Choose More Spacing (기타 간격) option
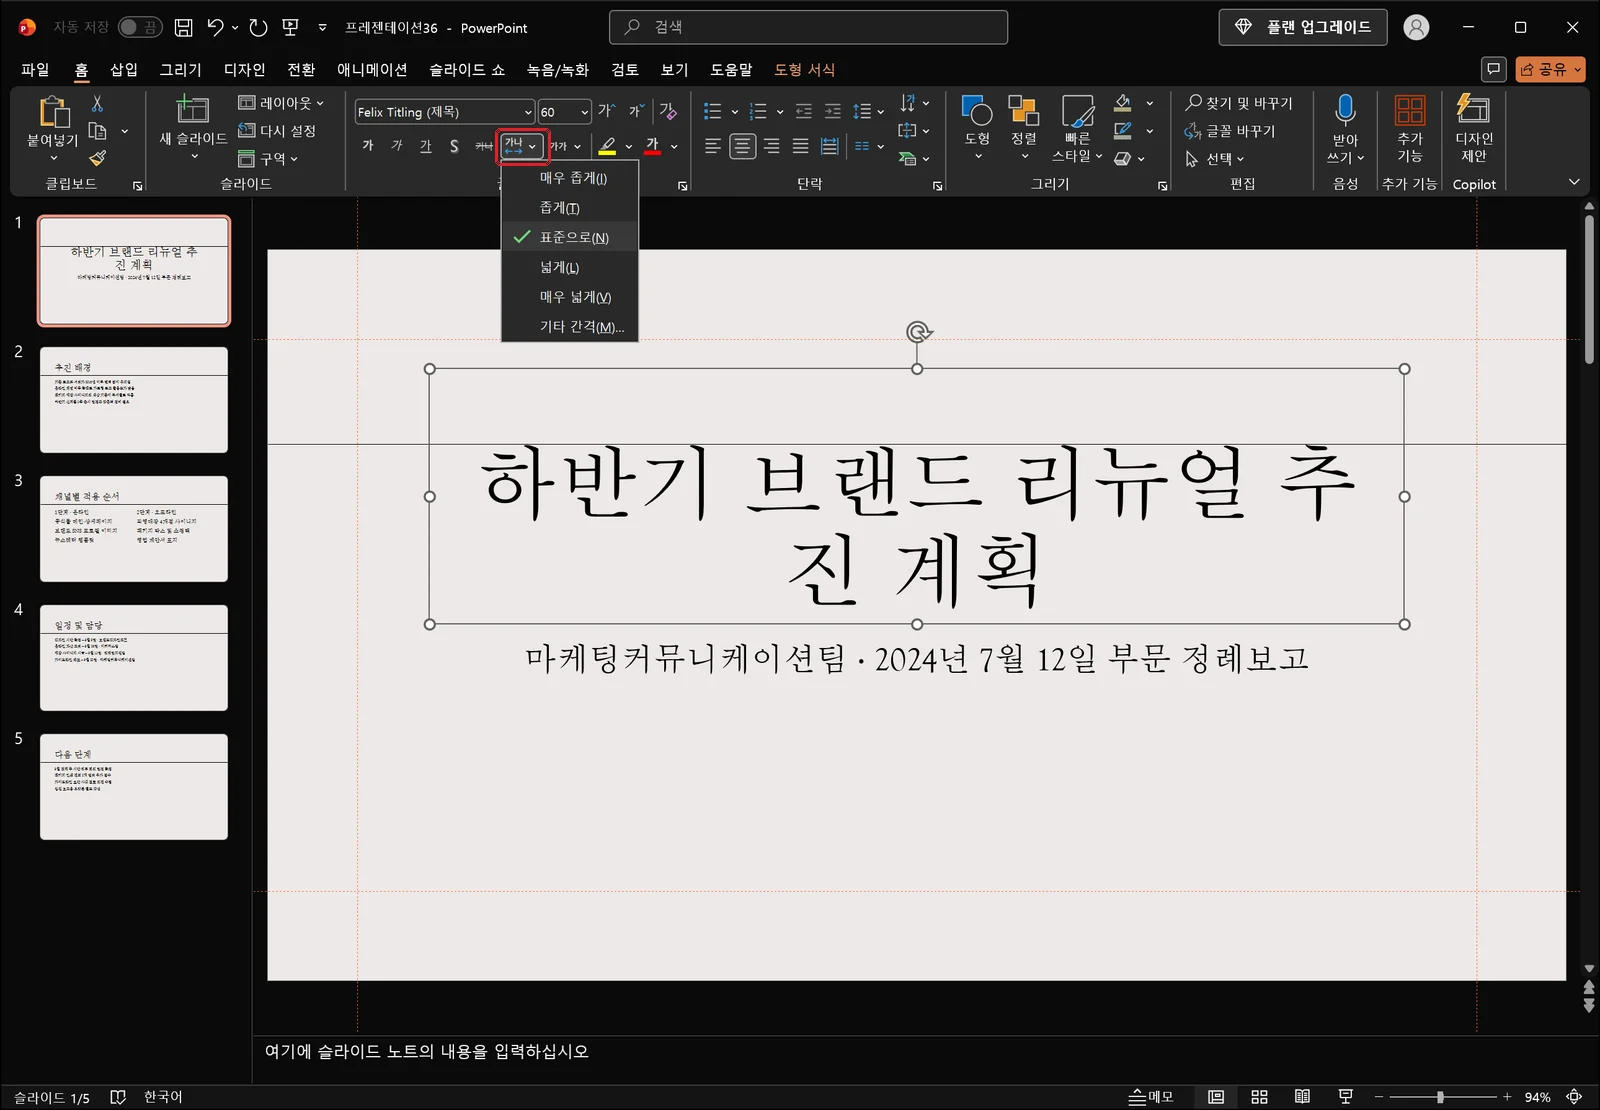The height and width of the screenshot is (1110, 1600). (x=570, y=327)
